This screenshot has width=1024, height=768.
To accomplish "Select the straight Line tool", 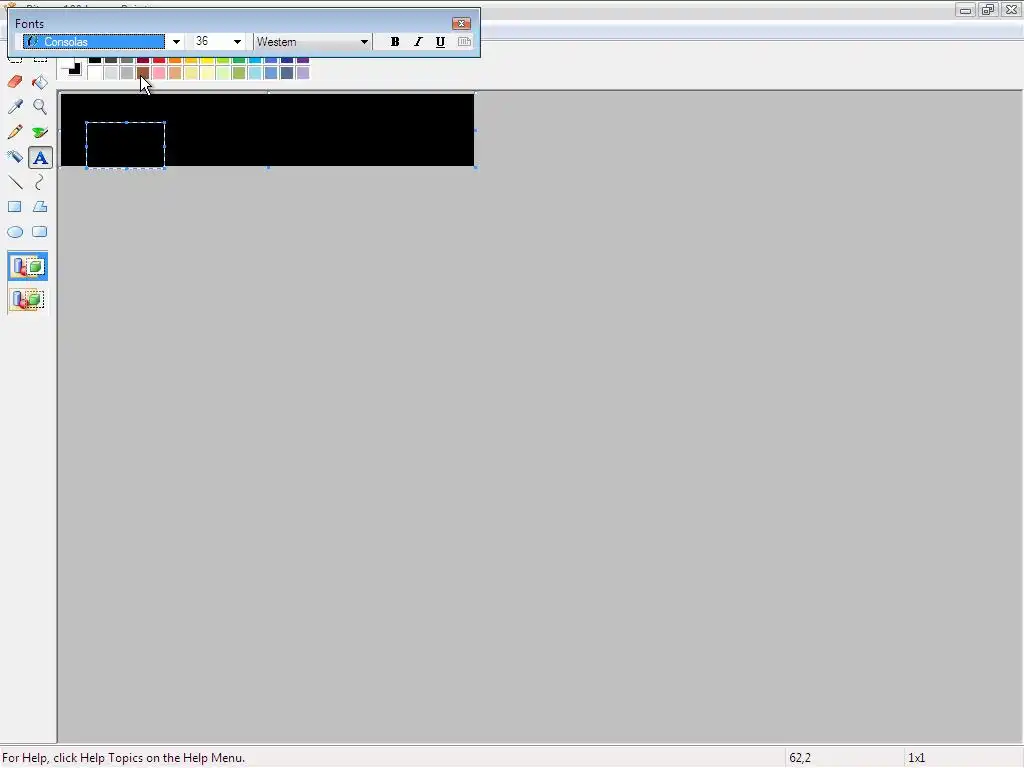I will (15, 182).
